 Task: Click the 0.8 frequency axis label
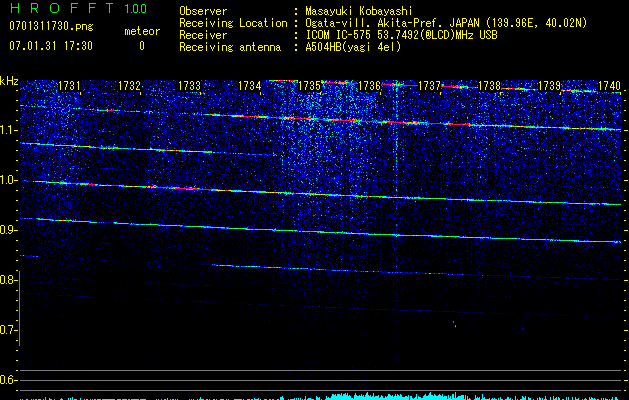coord(9,280)
